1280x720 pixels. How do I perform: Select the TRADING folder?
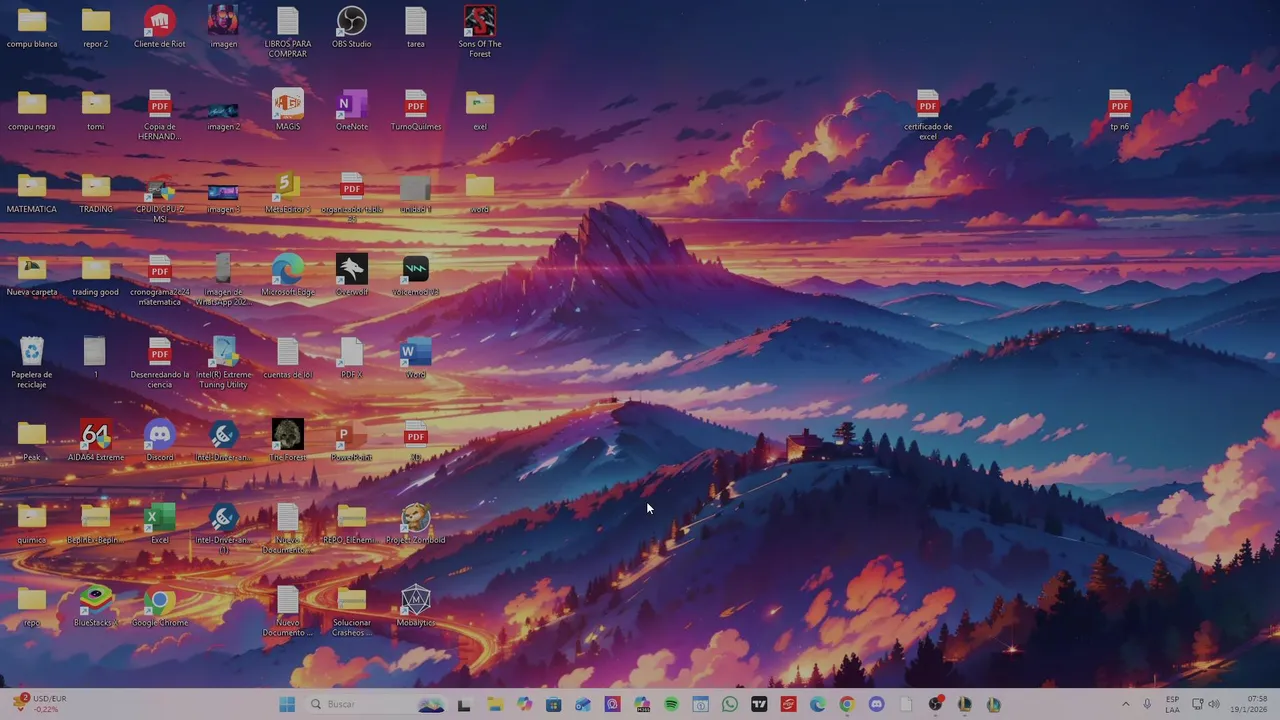(96, 193)
